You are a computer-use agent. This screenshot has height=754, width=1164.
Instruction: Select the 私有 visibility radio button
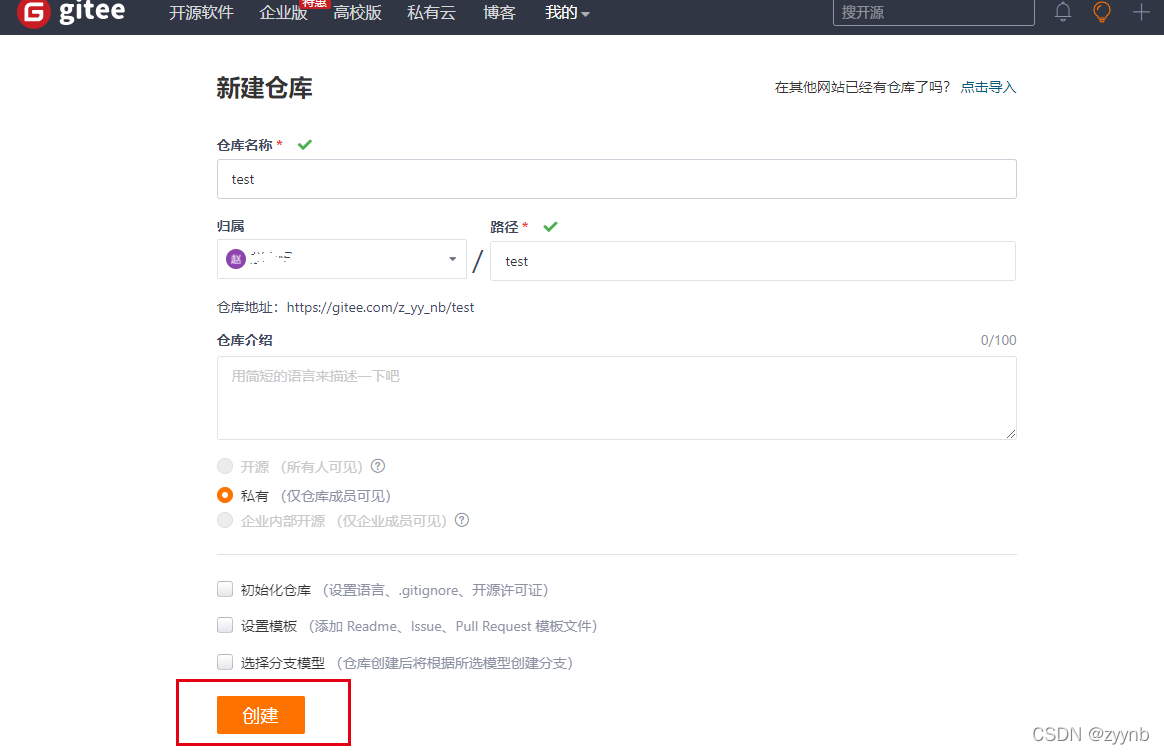pos(225,494)
